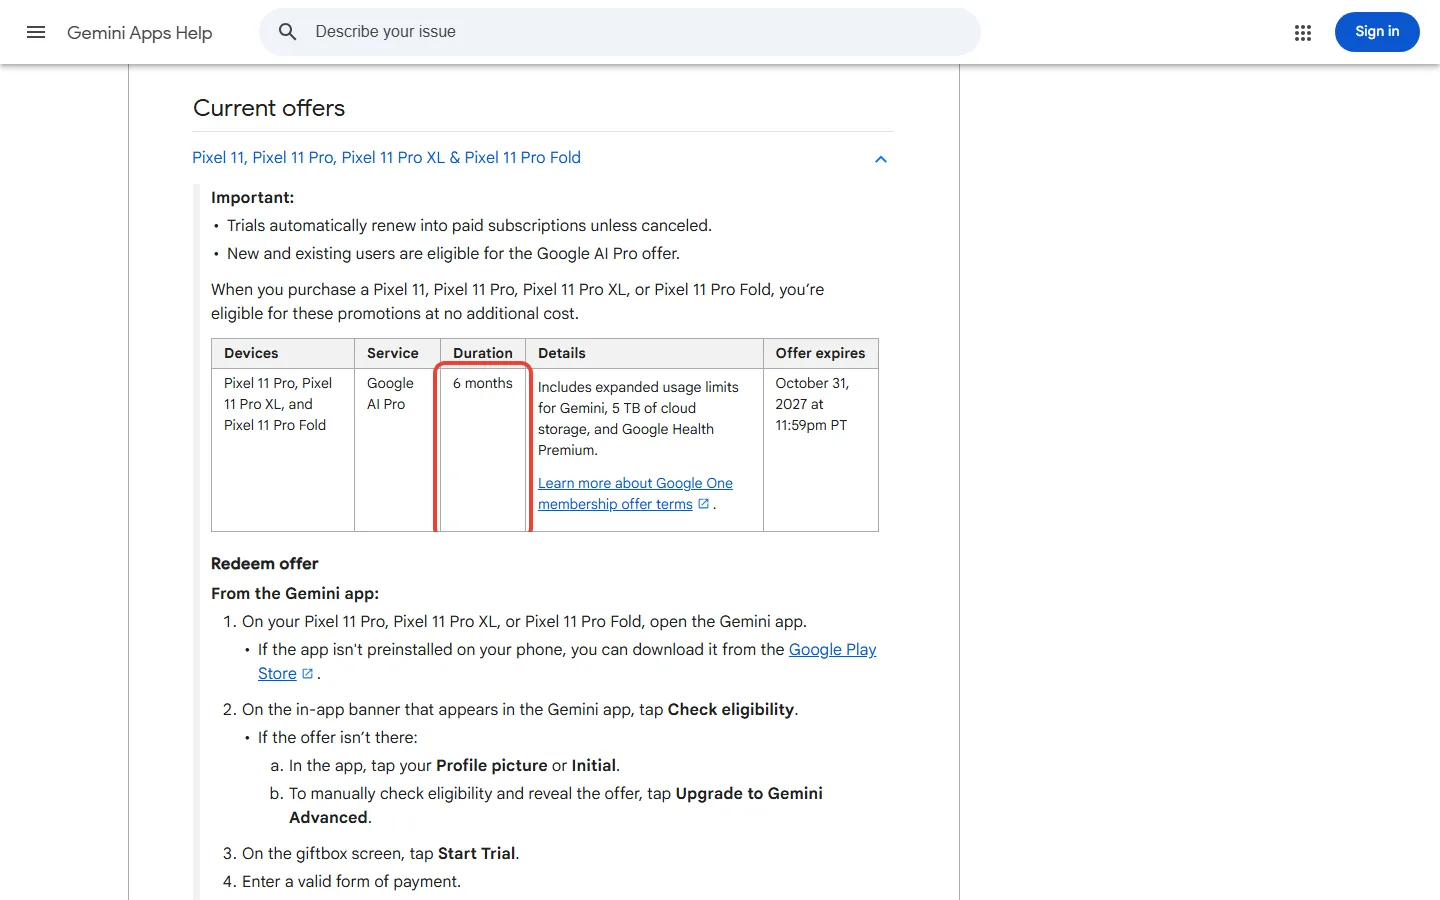Click the search magnifier icon

(x=288, y=32)
